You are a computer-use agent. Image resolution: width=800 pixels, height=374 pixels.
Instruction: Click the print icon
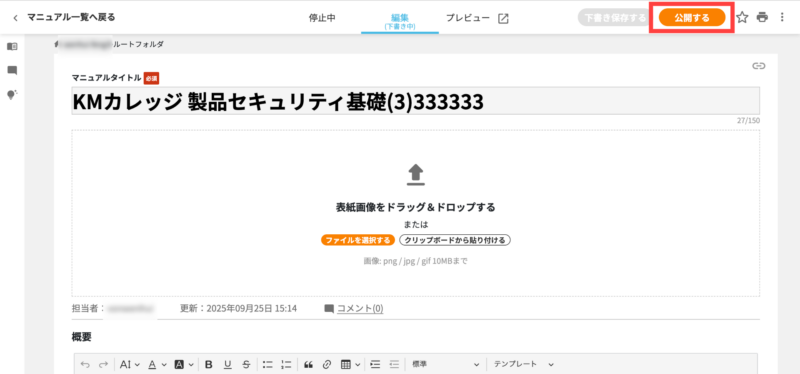pyautogui.click(x=762, y=18)
